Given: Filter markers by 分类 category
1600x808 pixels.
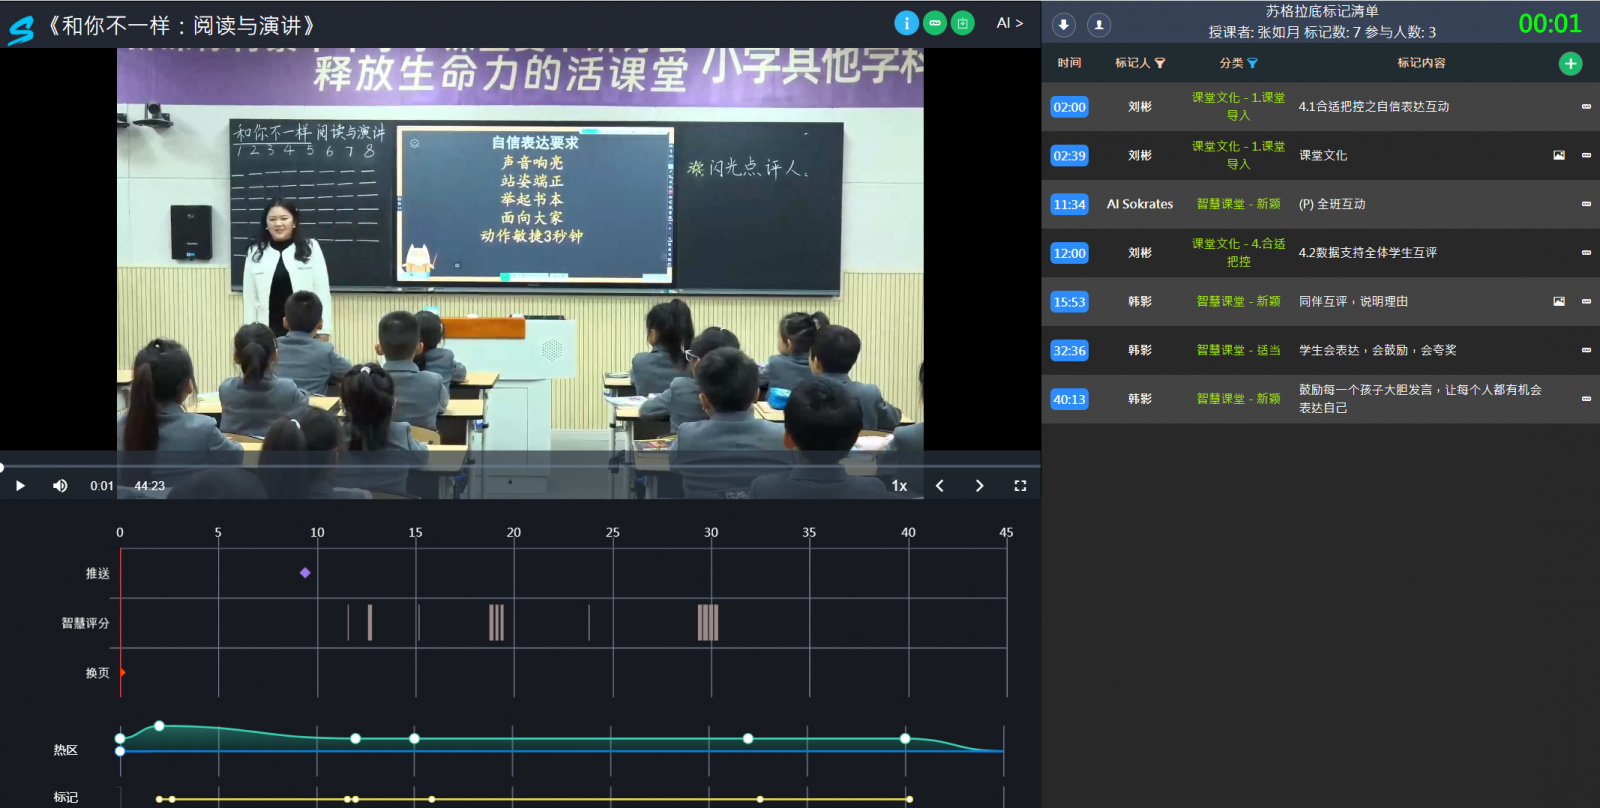Looking at the screenshot, I should click(x=1252, y=63).
